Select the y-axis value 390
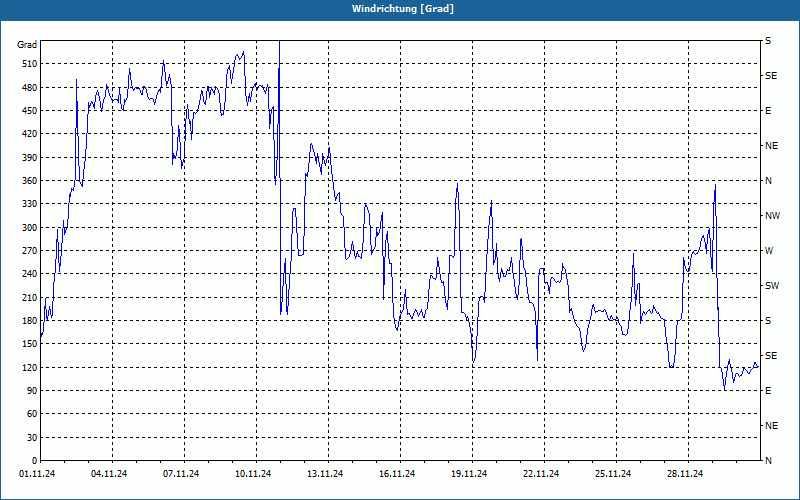Screen dimensions: 800x500 30,158
